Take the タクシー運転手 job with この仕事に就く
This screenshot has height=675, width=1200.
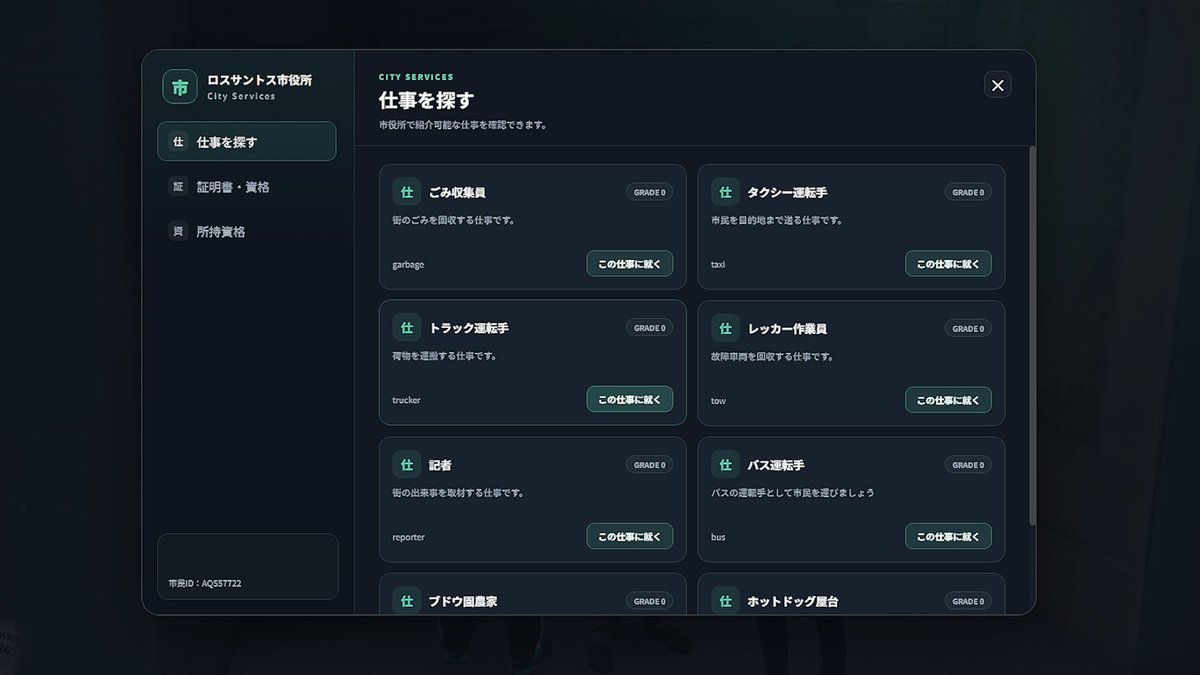[x=948, y=264]
